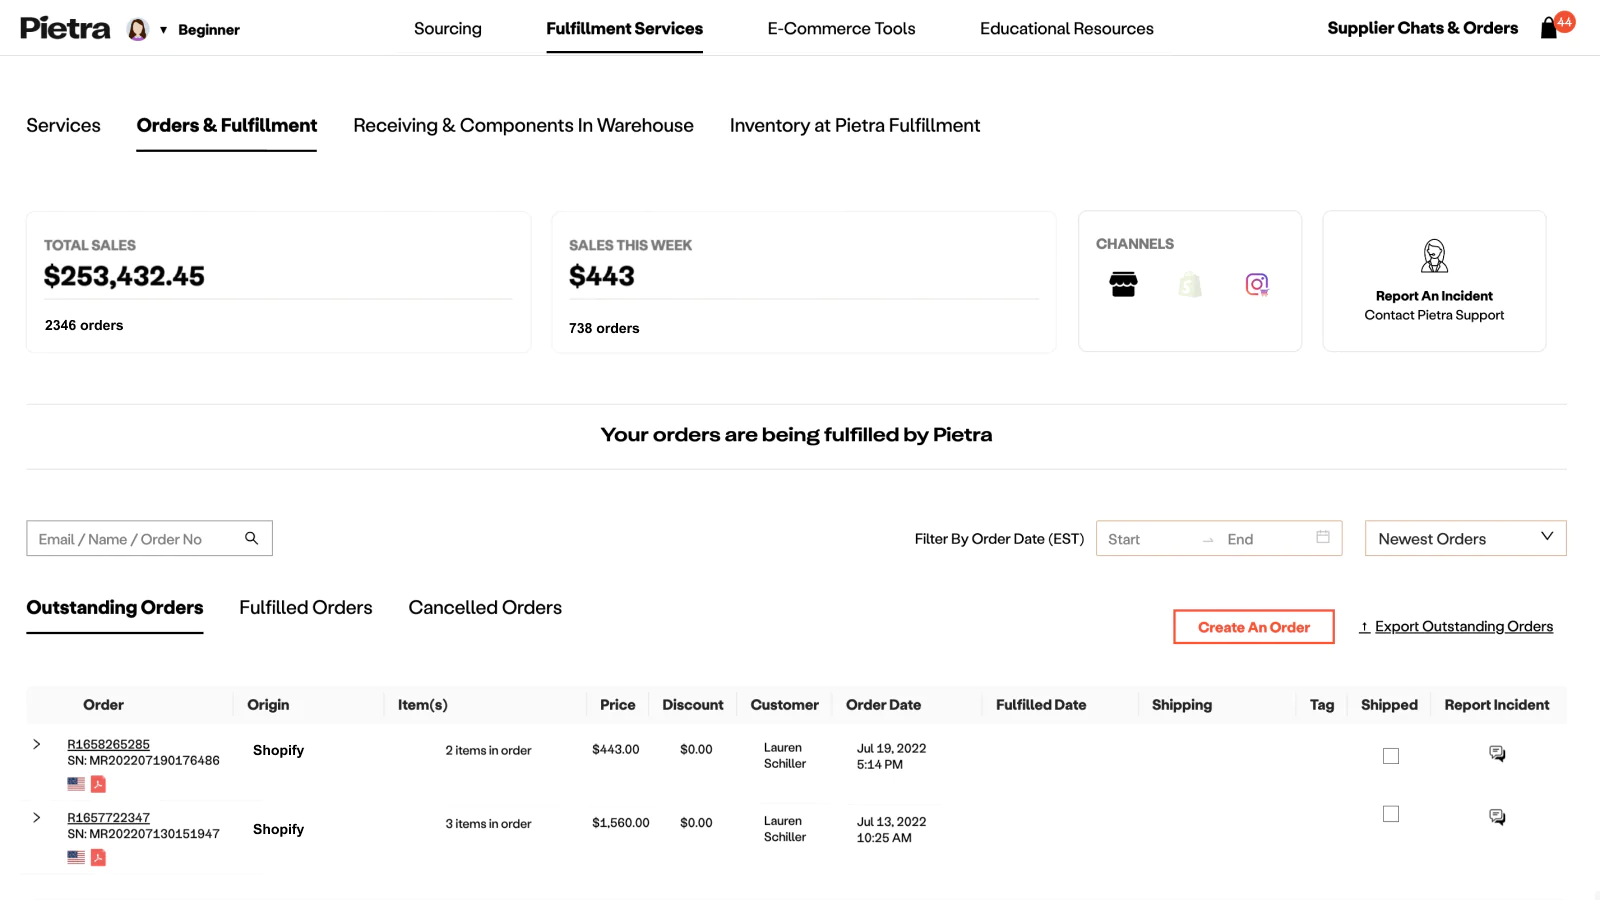The width and height of the screenshot is (1600, 900).
Task: Switch to Fulfilled Orders tab
Action: [305, 608]
